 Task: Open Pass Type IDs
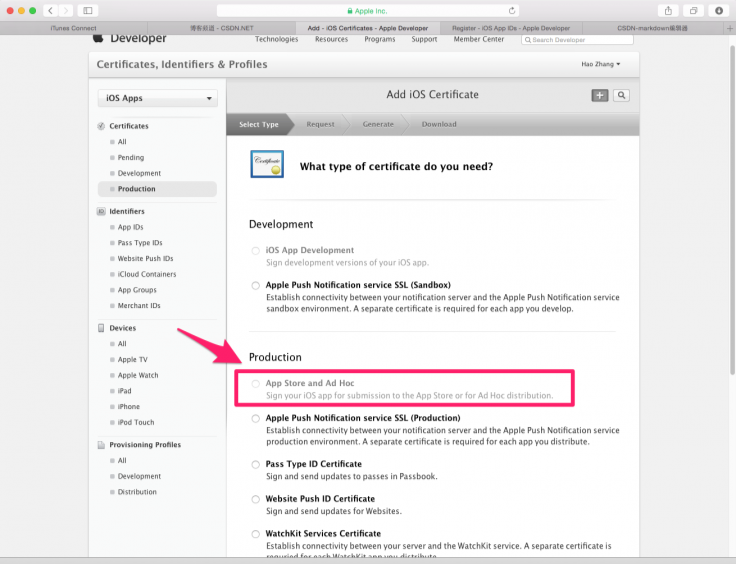(140, 243)
